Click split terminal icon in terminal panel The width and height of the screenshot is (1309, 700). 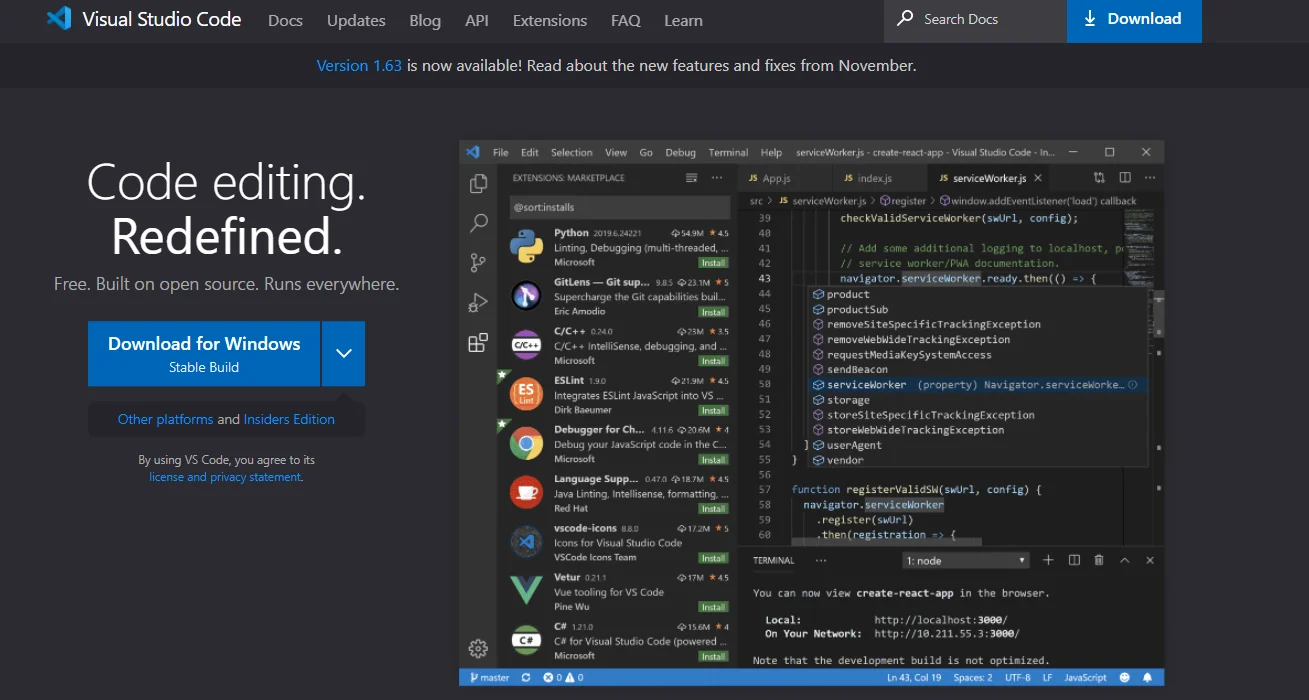pyautogui.click(x=1074, y=560)
